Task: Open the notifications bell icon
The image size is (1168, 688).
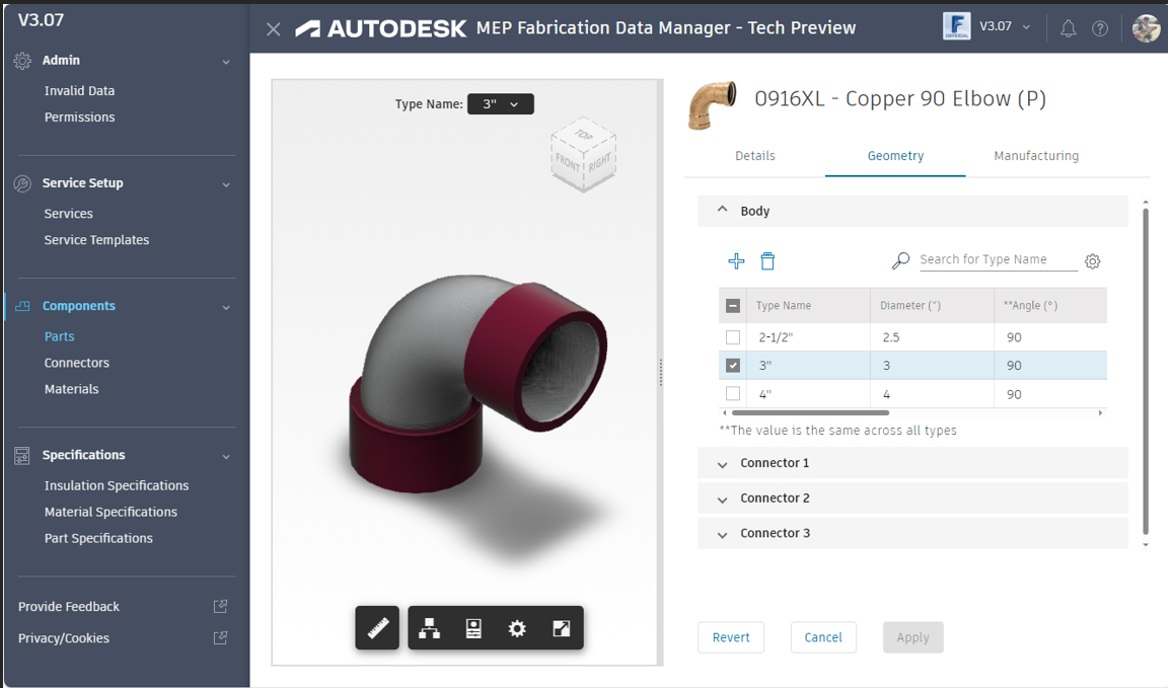Action: coord(1068,28)
